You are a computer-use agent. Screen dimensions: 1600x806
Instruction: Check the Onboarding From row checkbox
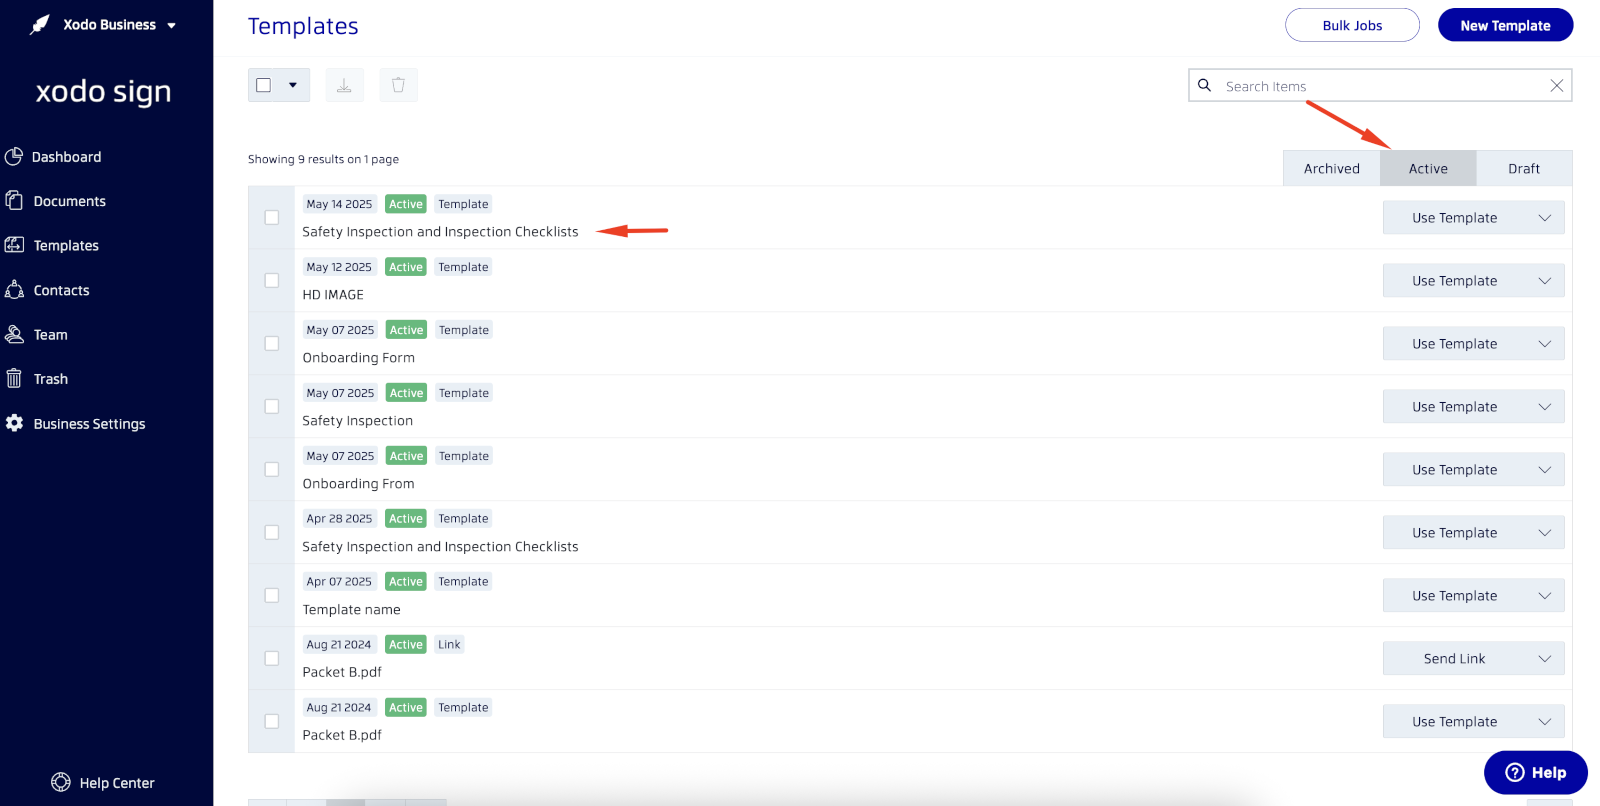coord(272,470)
